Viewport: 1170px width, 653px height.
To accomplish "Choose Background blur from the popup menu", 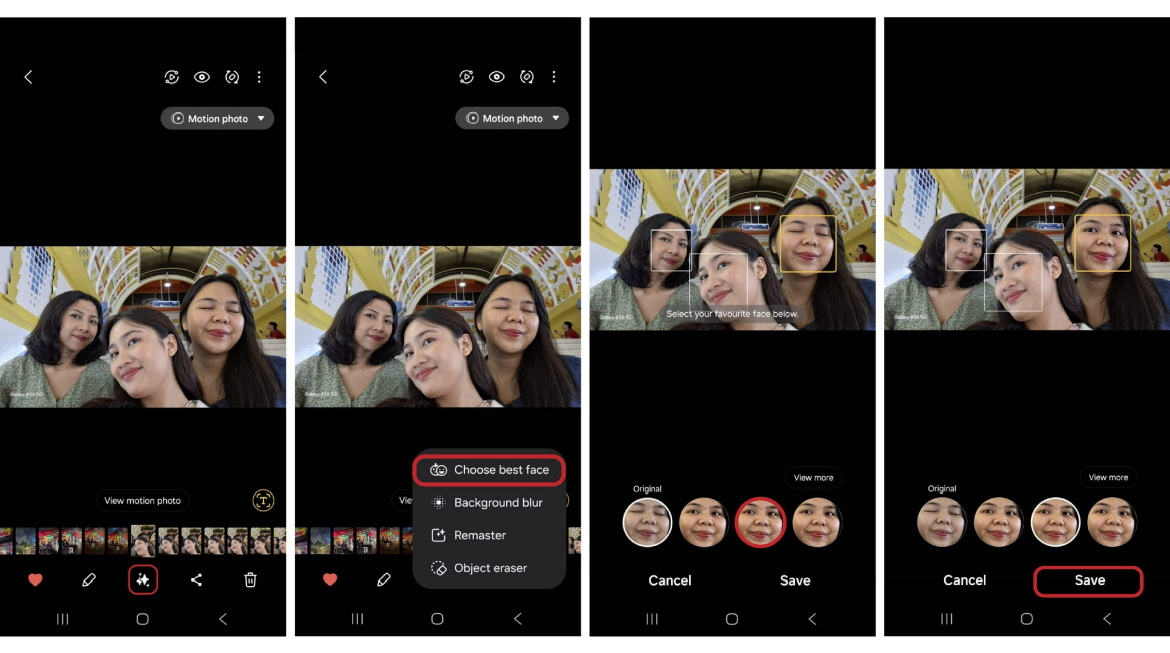I will pyautogui.click(x=497, y=503).
